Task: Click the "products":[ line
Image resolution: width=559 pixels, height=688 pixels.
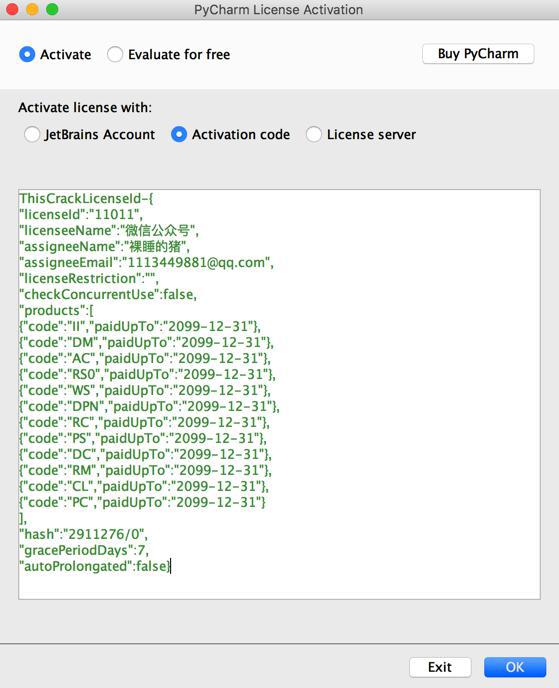Action: pos(56,311)
